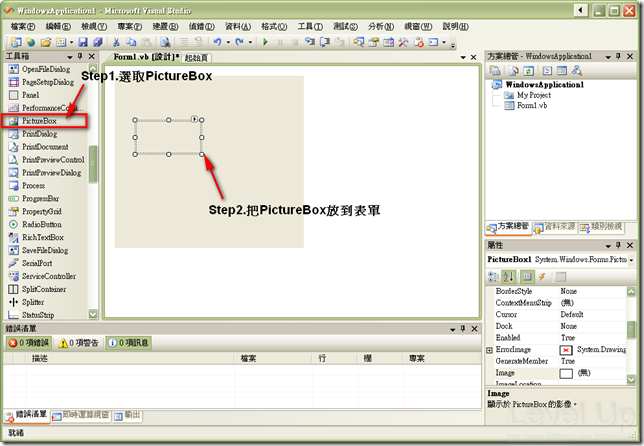This screenshot has width=644, height=446.
Task: Select PictureBox control in the toolbox
Action: (x=44, y=121)
